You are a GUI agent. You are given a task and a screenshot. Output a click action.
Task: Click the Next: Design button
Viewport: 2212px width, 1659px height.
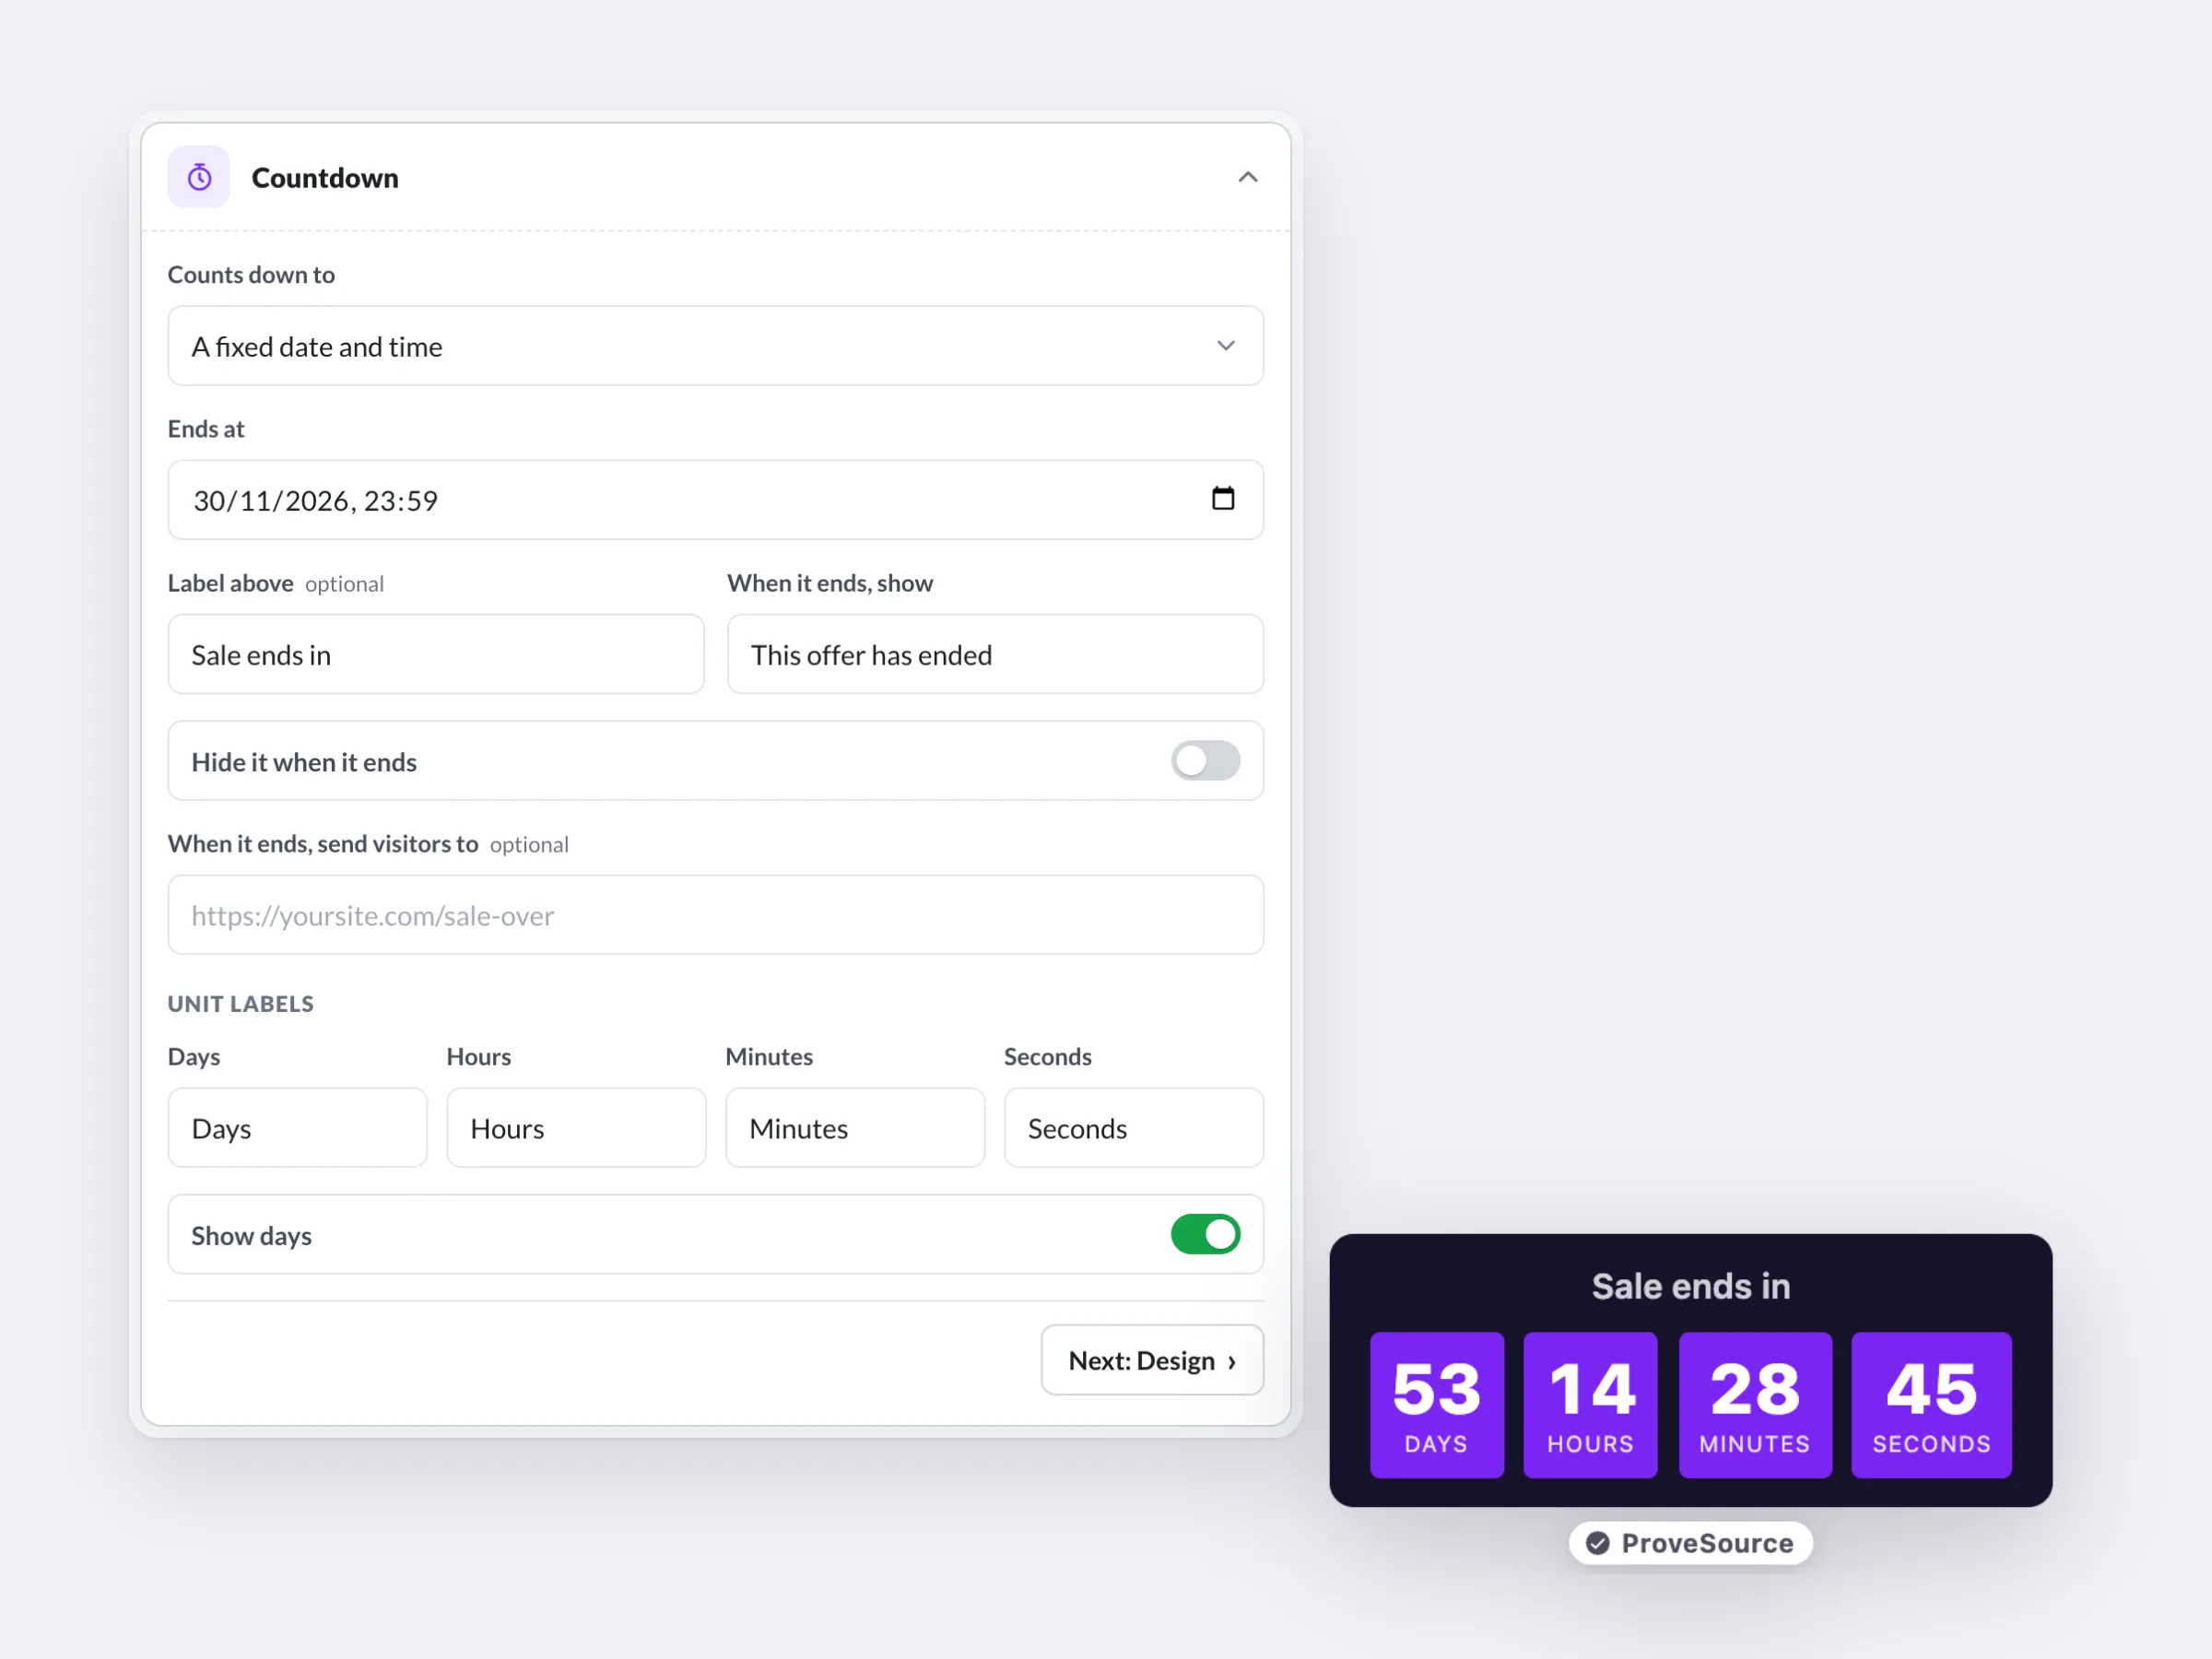click(1152, 1360)
